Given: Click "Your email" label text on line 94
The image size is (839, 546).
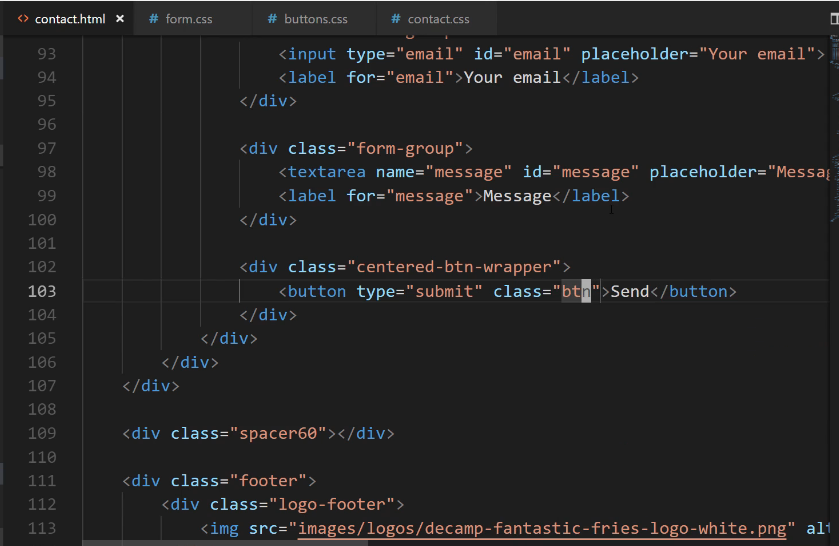Looking at the screenshot, I should tap(512, 78).
